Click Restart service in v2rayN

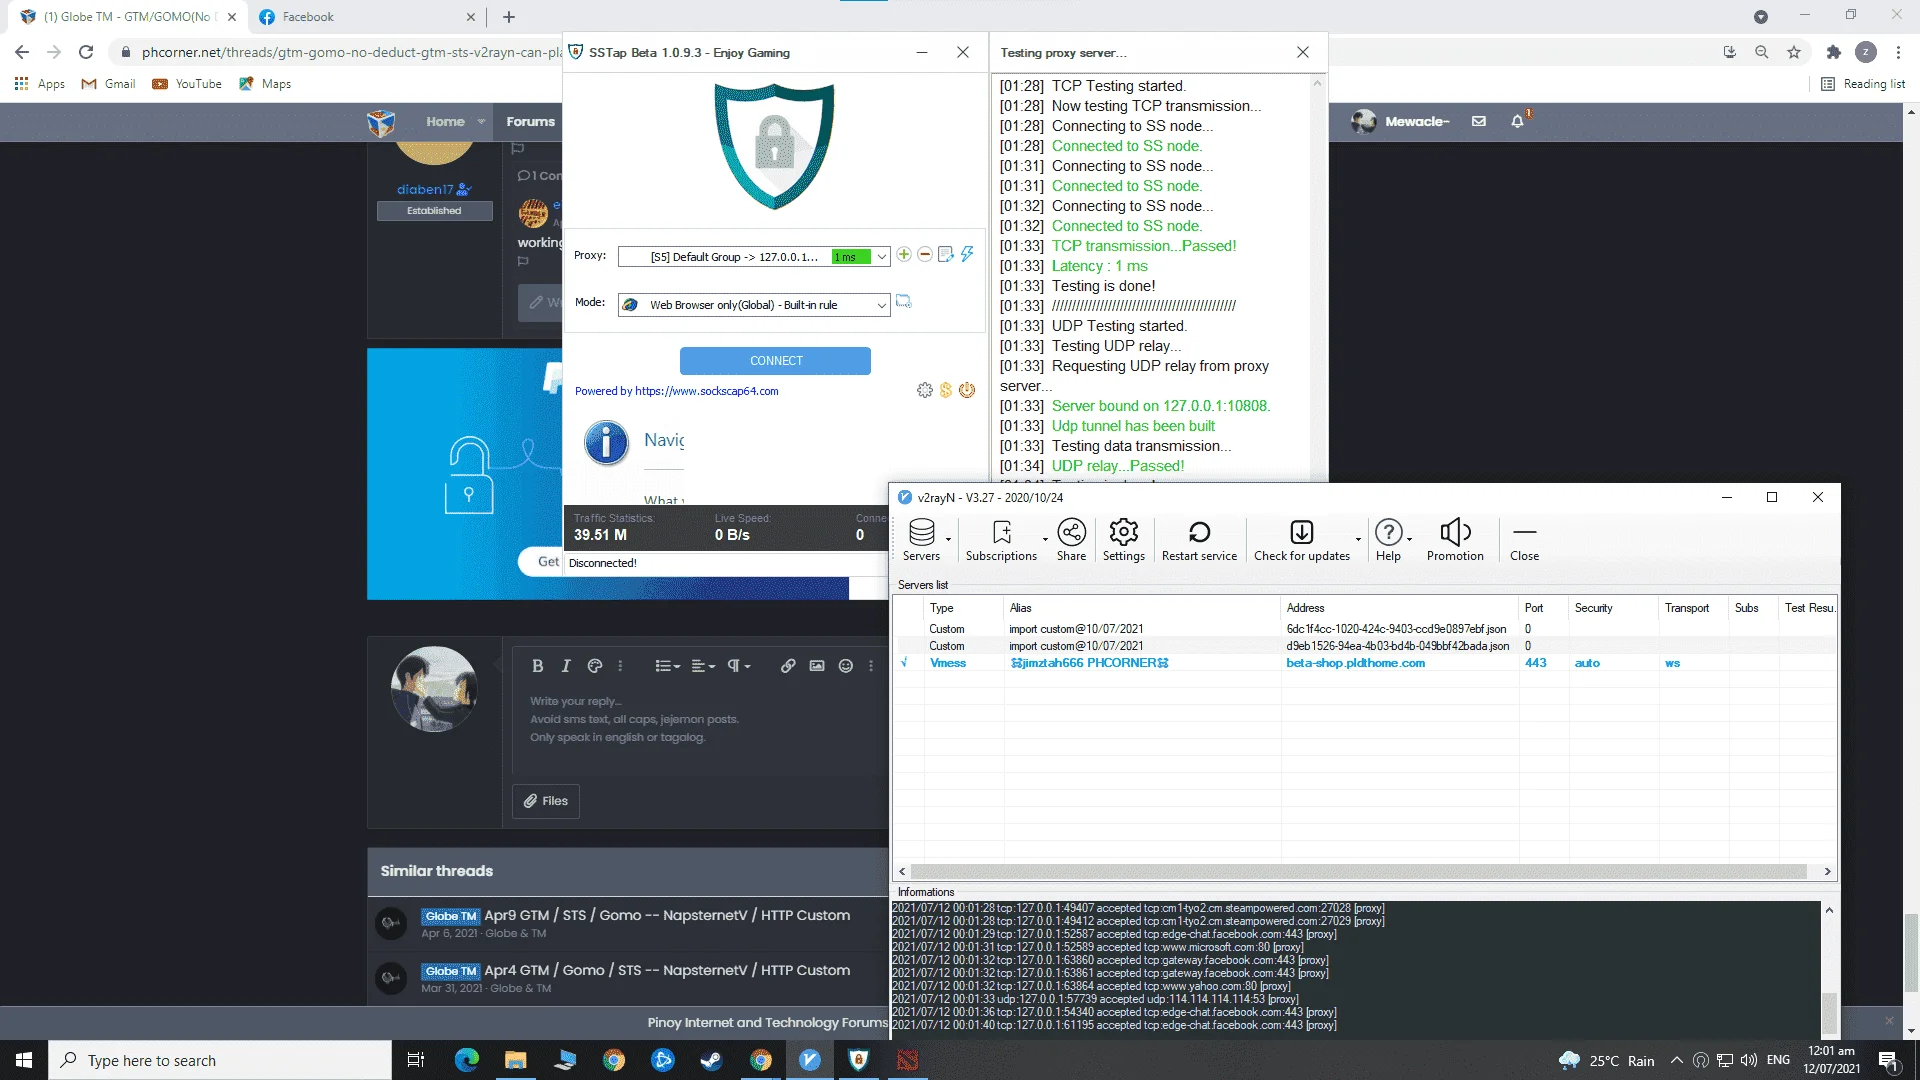pyautogui.click(x=1199, y=540)
